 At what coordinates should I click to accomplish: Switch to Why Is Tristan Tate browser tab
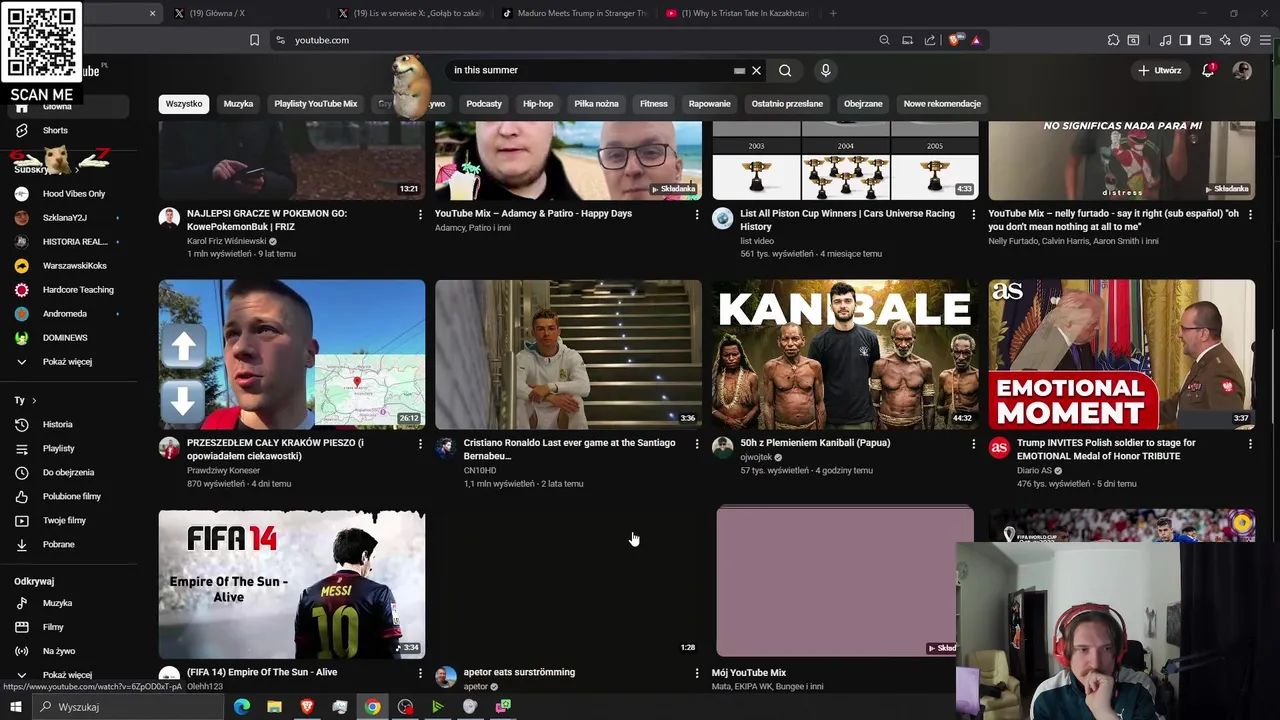click(738, 13)
